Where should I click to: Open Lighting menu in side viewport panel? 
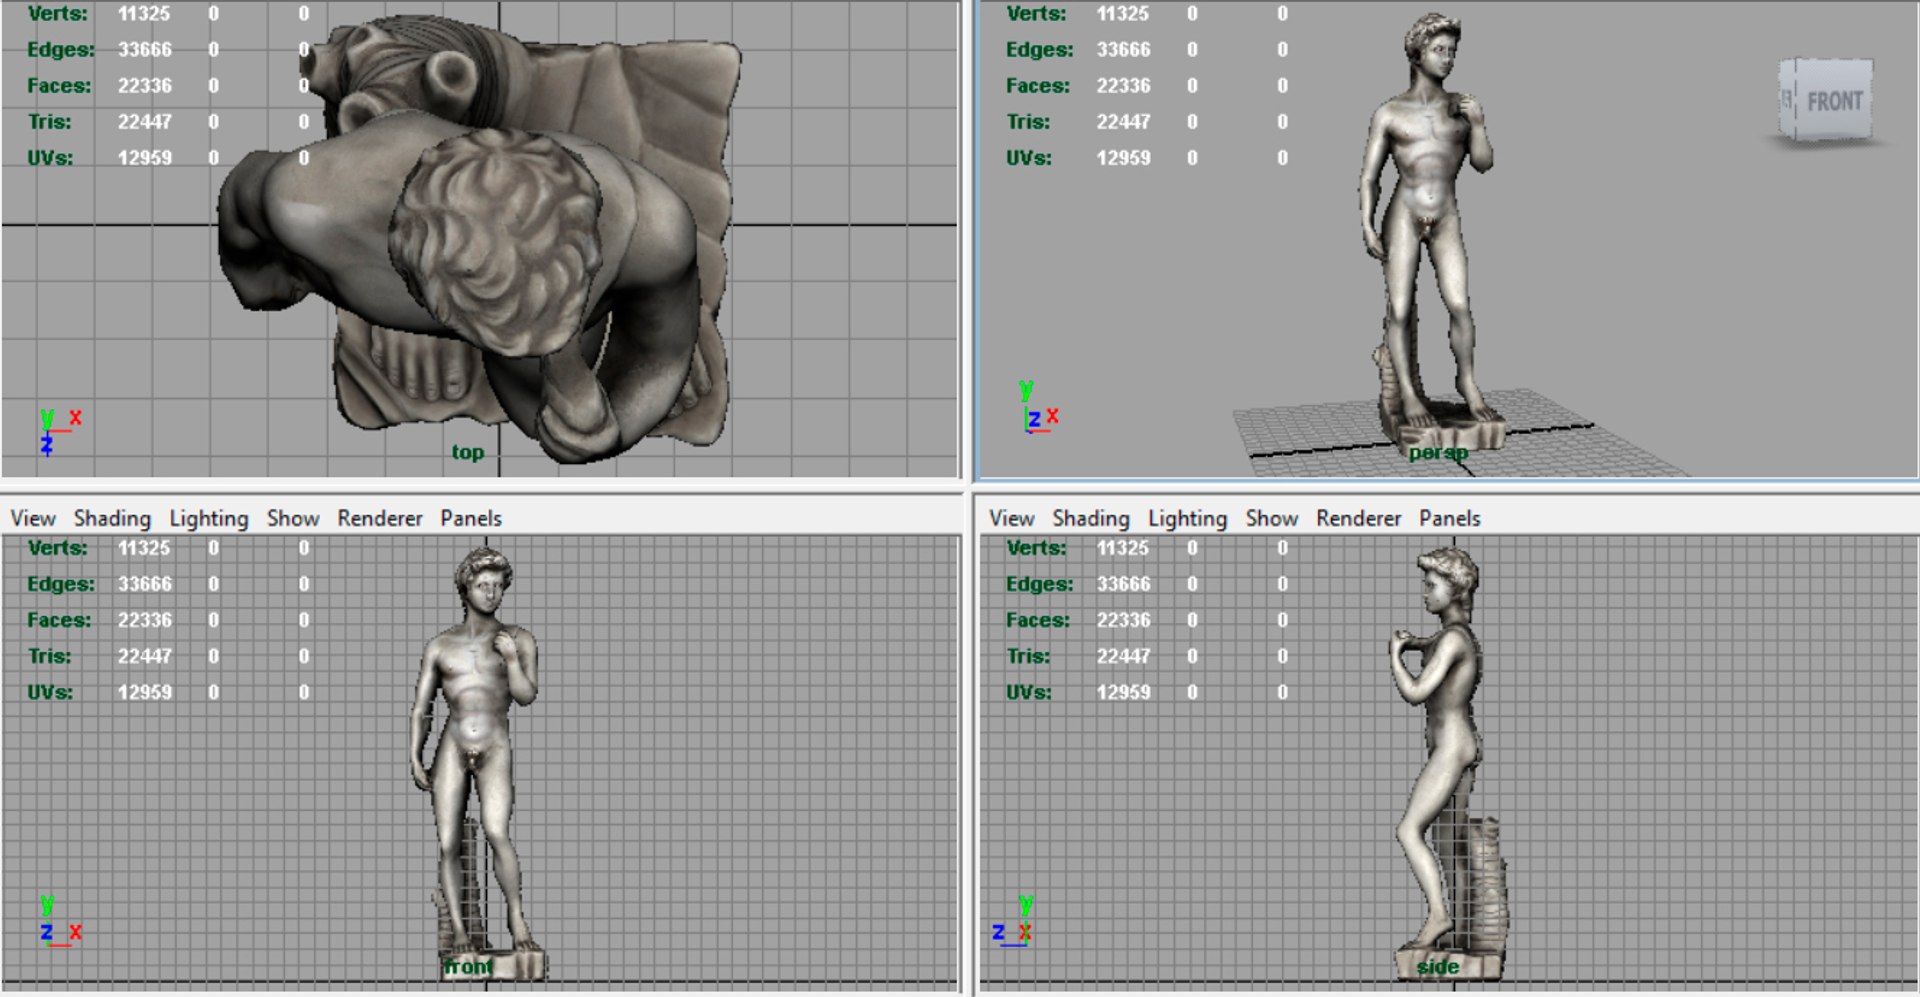(x=1188, y=518)
